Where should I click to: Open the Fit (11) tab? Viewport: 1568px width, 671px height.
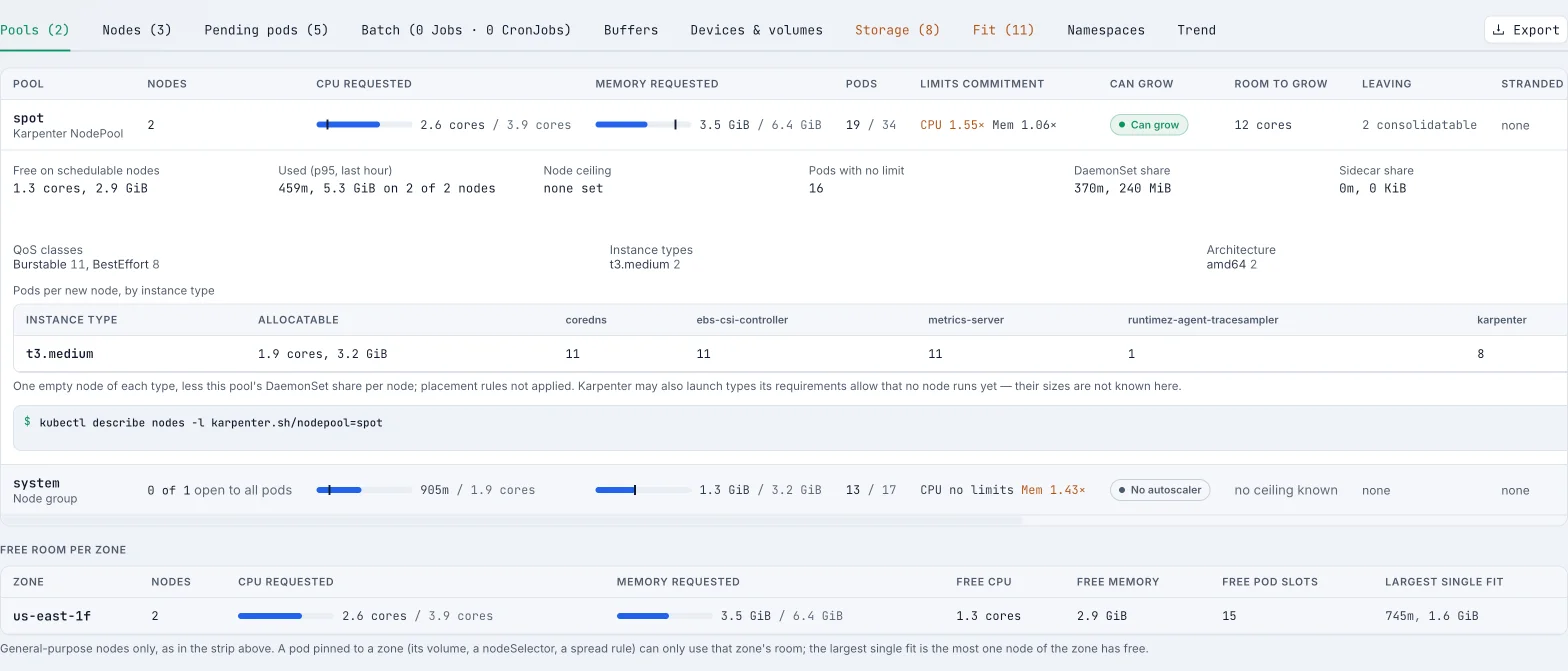click(1003, 30)
